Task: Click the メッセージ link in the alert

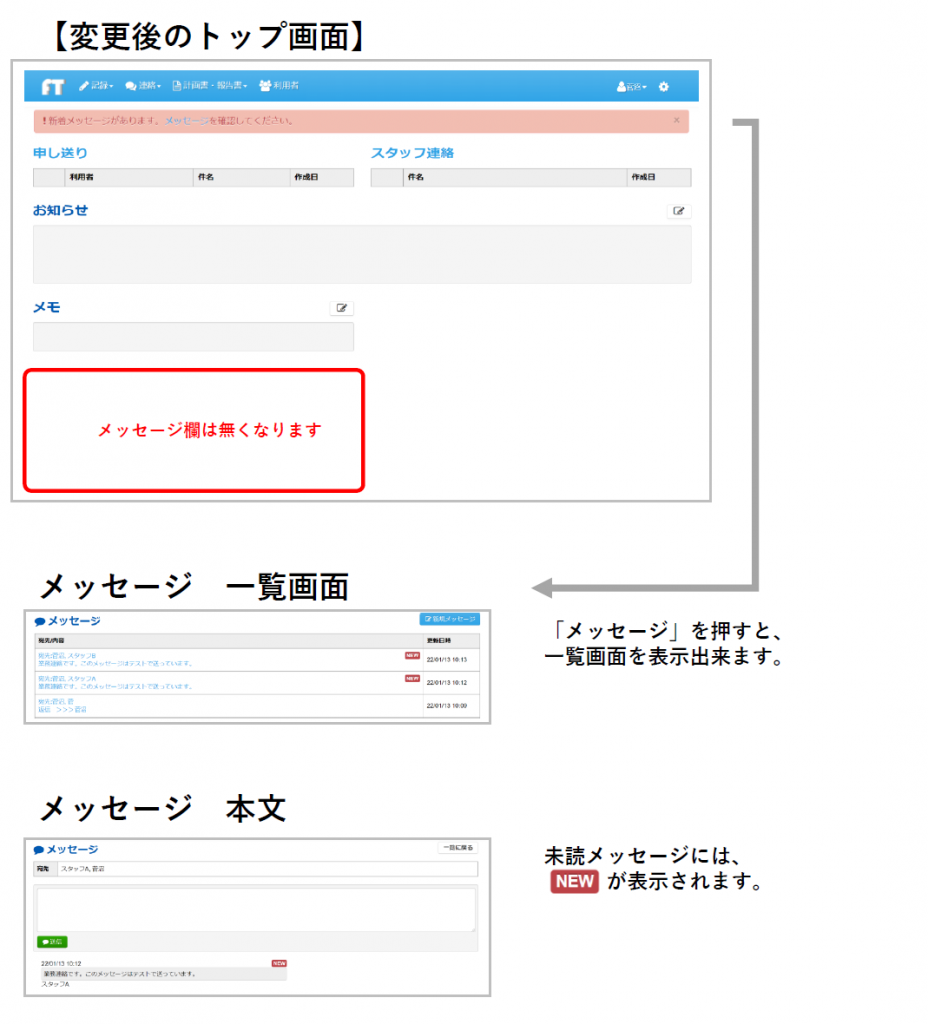Action: click(x=187, y=121)
